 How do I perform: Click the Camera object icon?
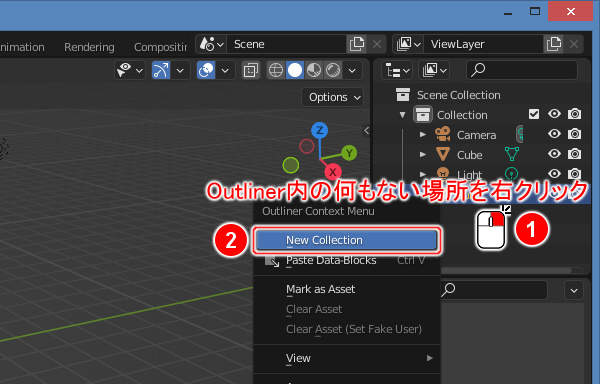coord(443,134)
